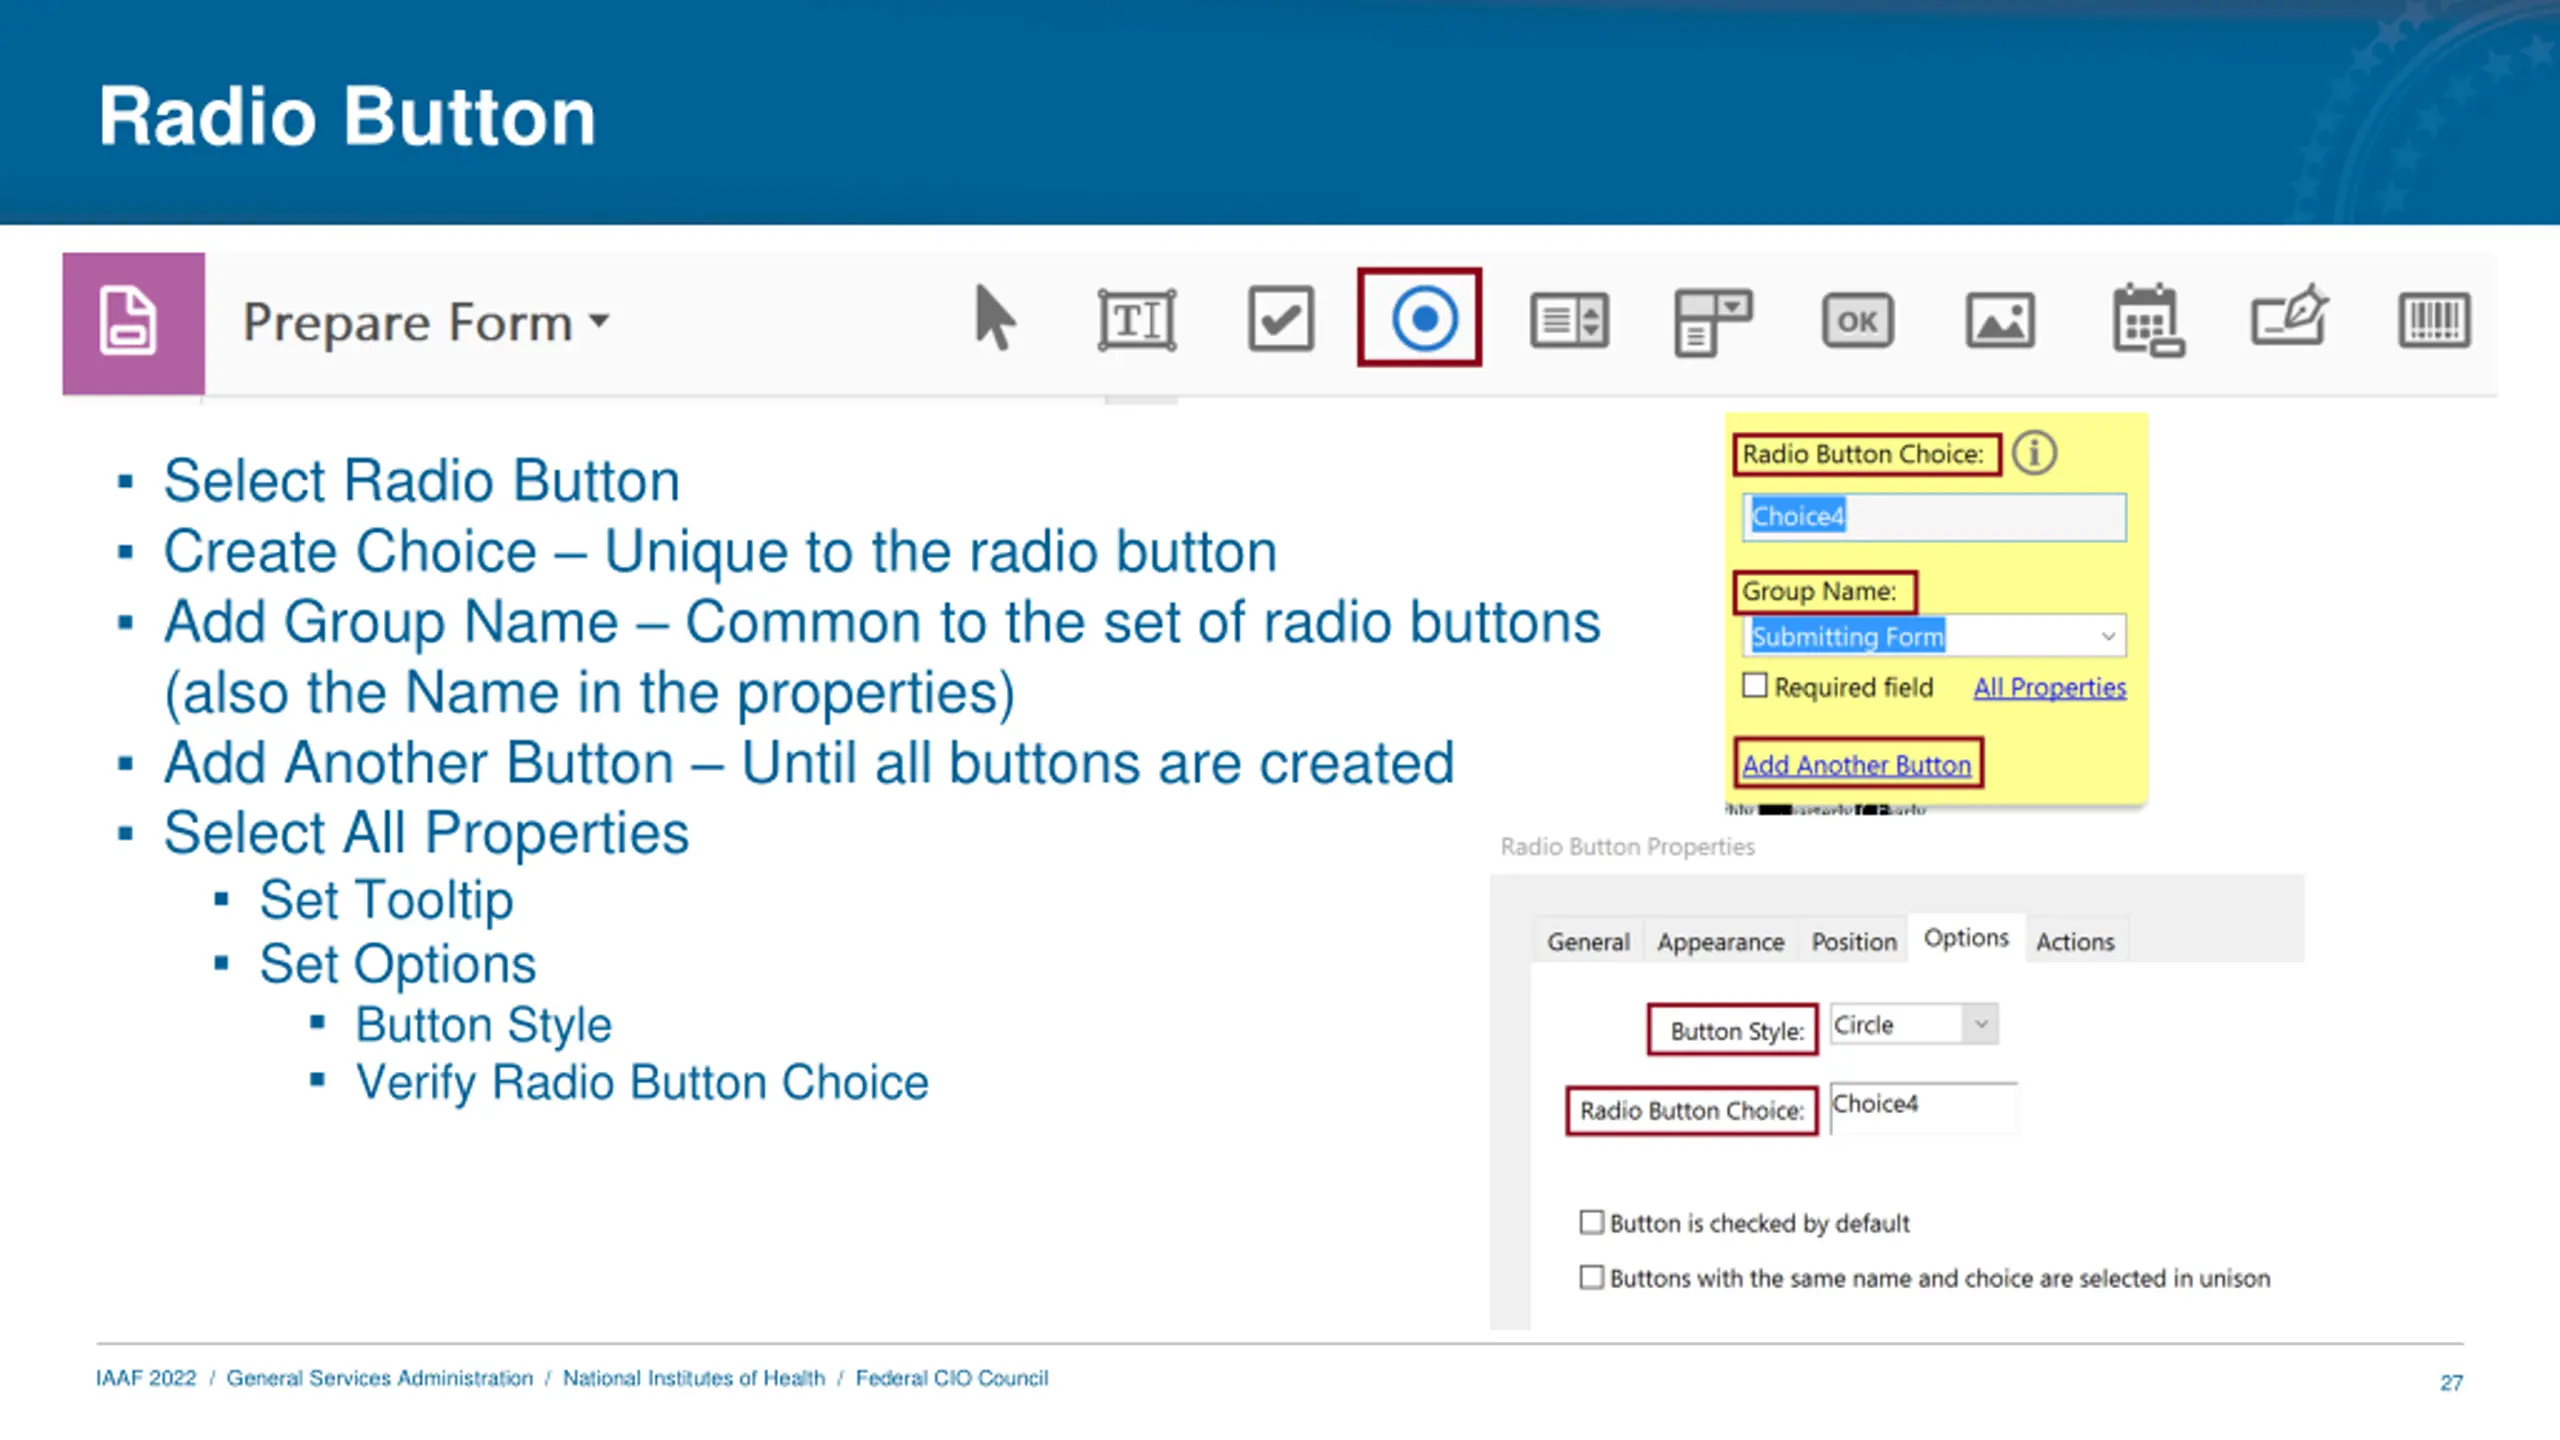This screenshot has height=1440, width=2560.
Task: Open the All Properties link
Action: [2049, 688]
